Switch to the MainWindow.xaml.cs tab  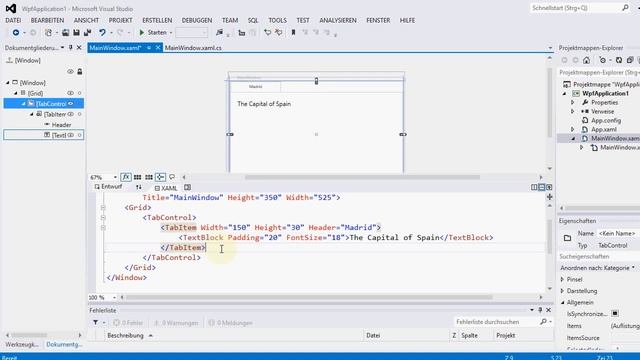click(x=193, y=48)
